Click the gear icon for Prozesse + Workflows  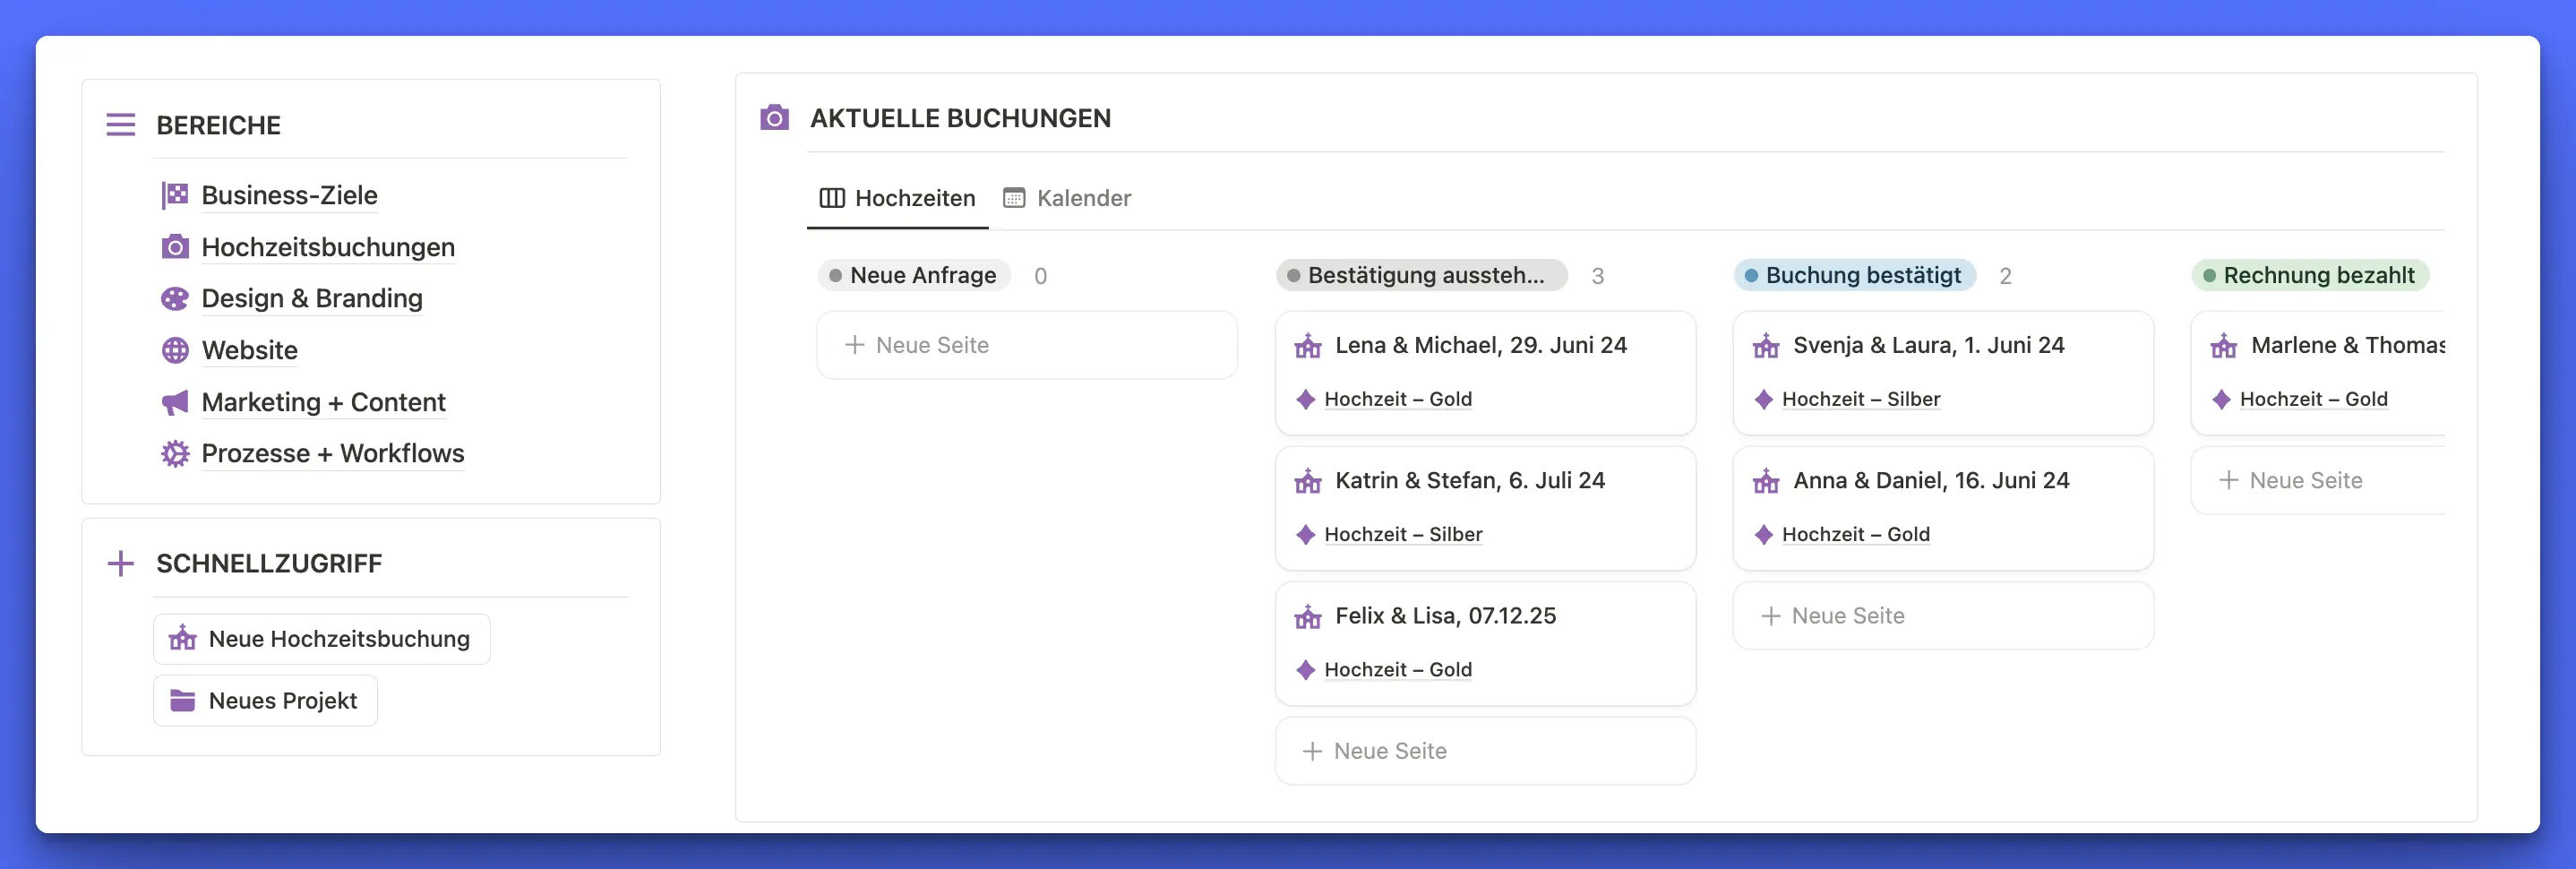pyautogui.click(x=175, y=454)
